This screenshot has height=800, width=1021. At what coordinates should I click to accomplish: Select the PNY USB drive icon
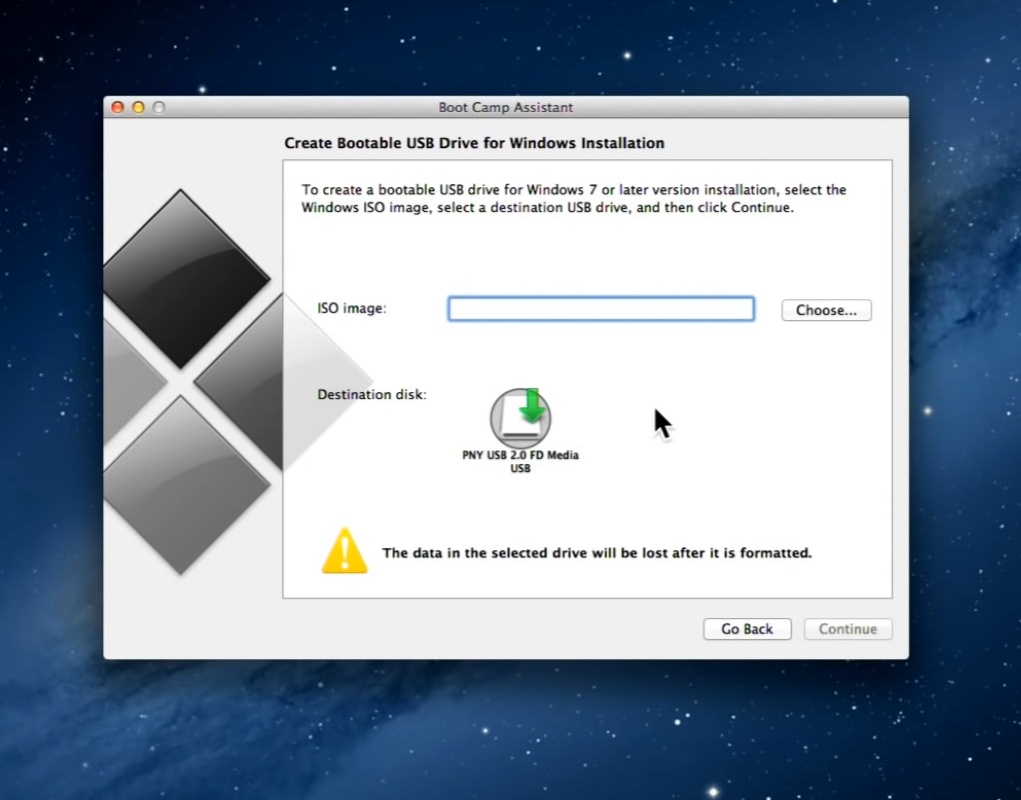tap(520, 418)
